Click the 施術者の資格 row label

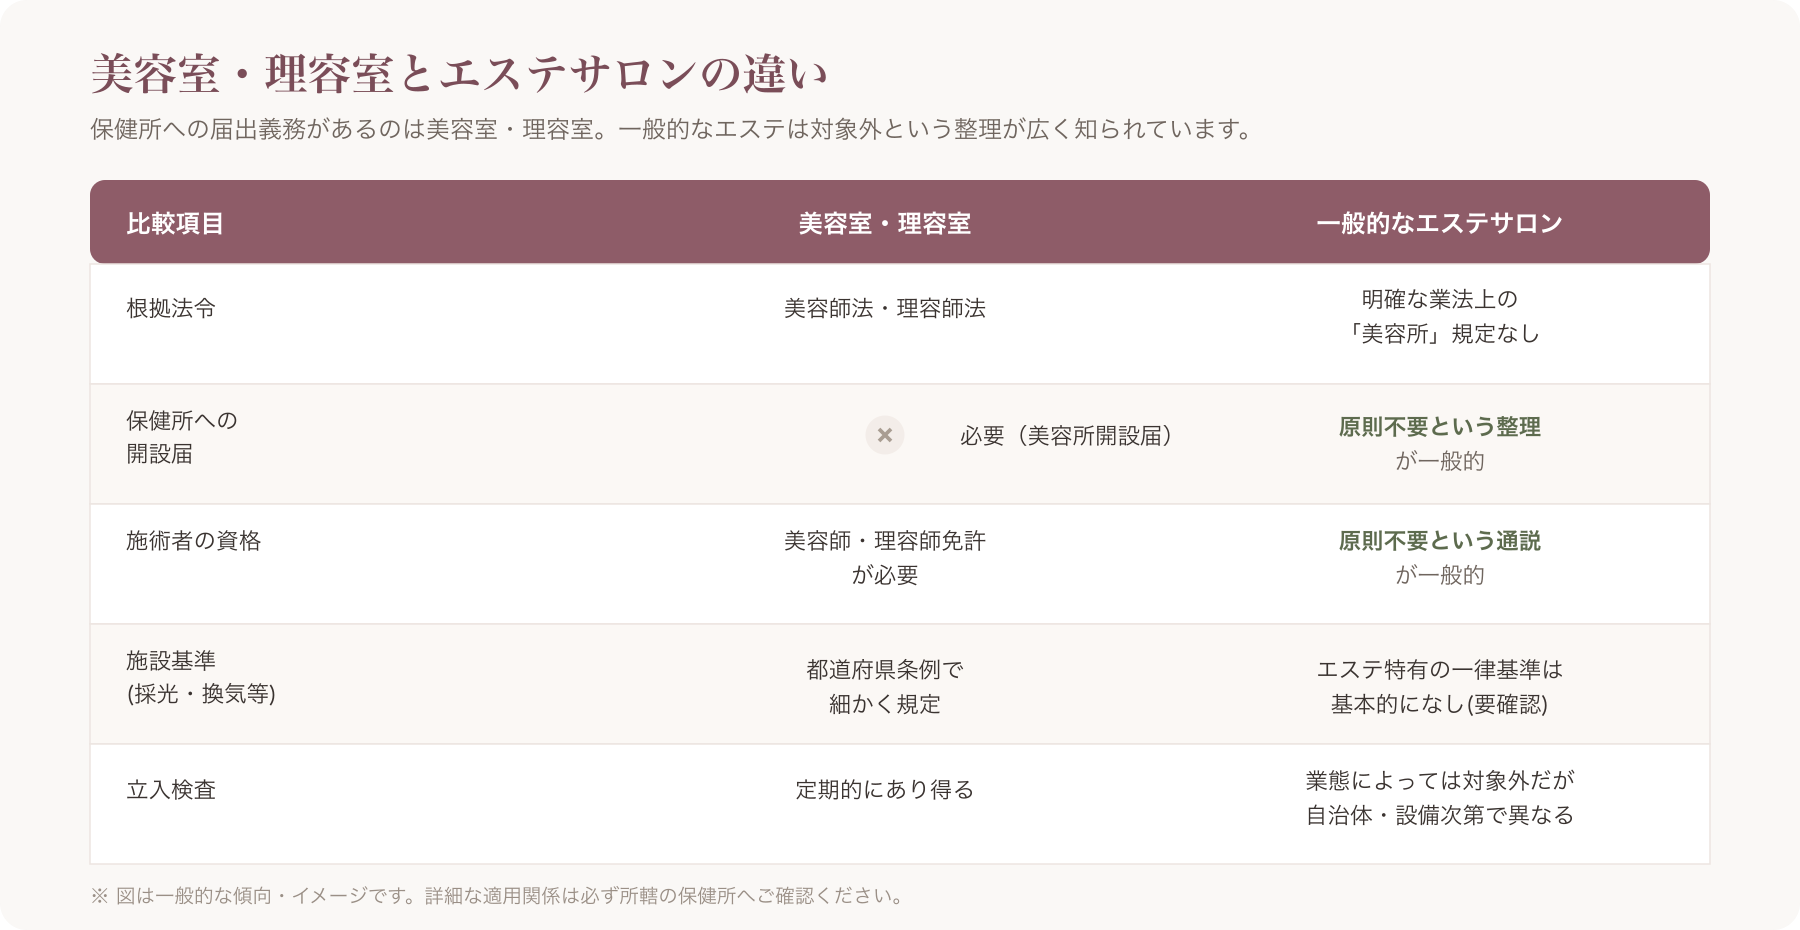193,541
